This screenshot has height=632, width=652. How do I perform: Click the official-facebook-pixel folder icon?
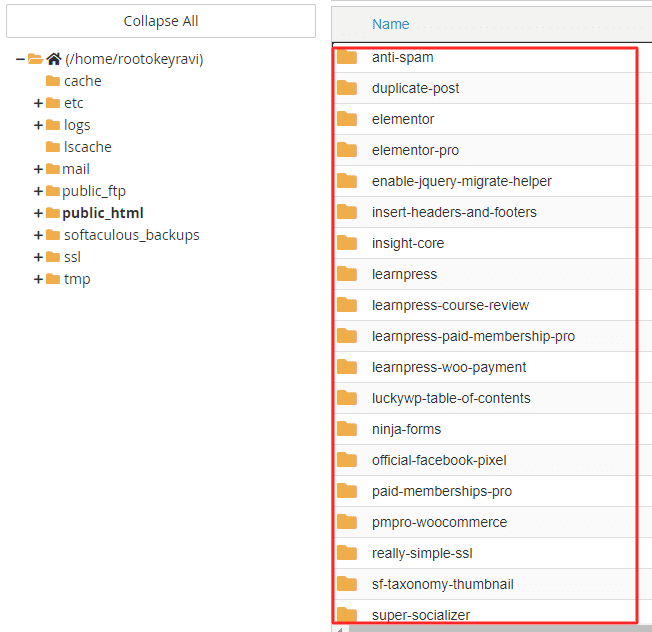(347, 460)
